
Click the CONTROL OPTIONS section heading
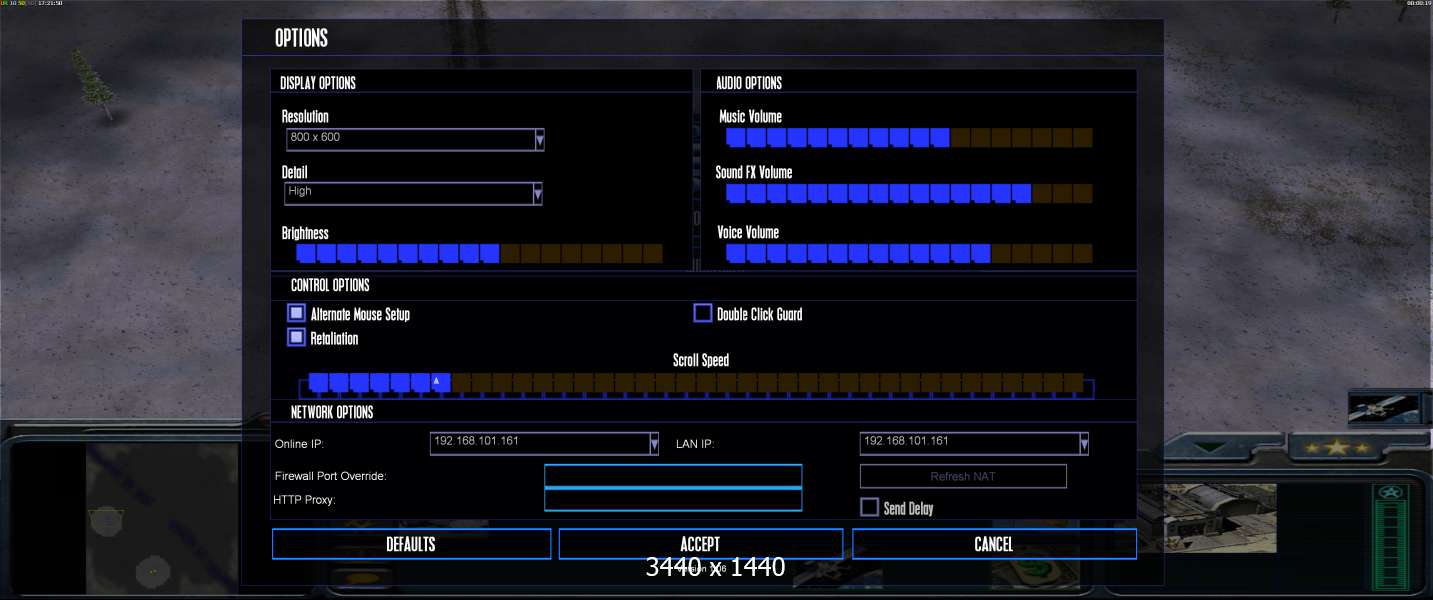pos(330,285)
